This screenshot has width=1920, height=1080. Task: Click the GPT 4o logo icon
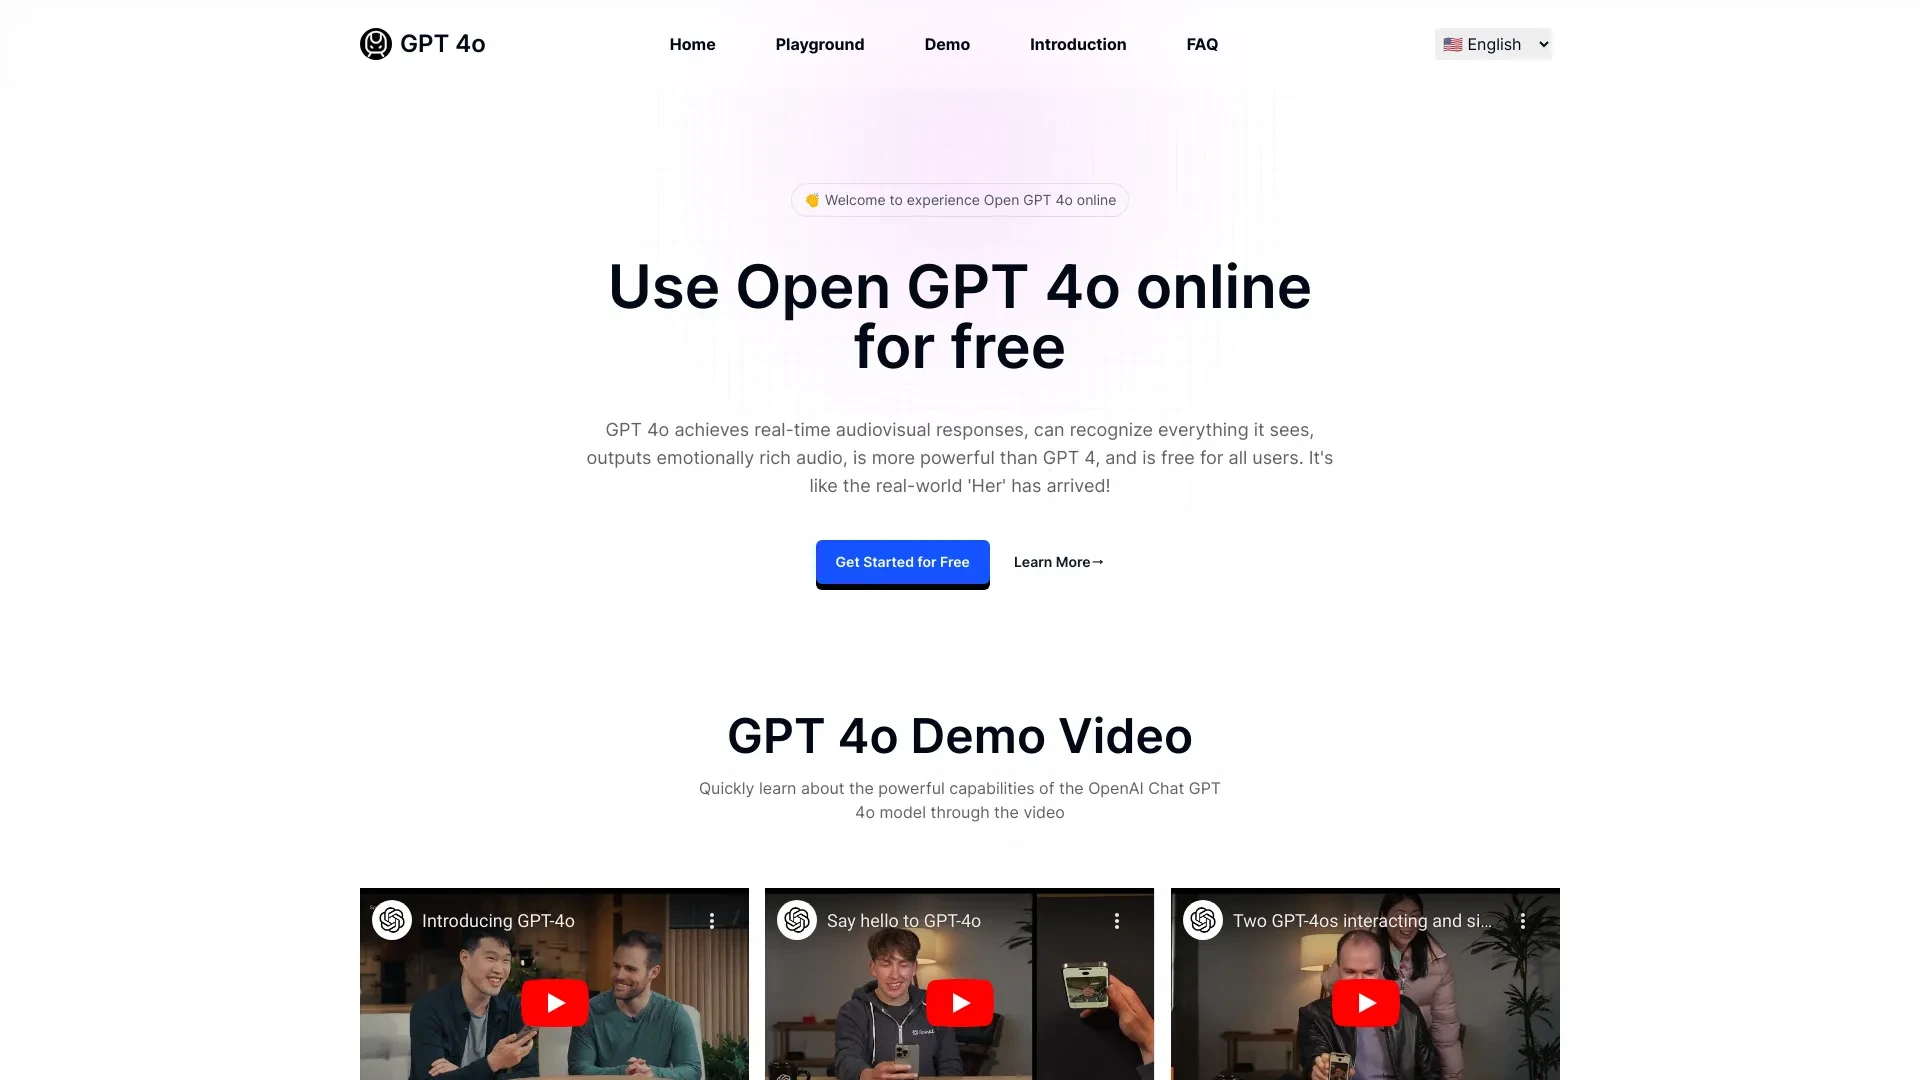(x=376, y=44)
